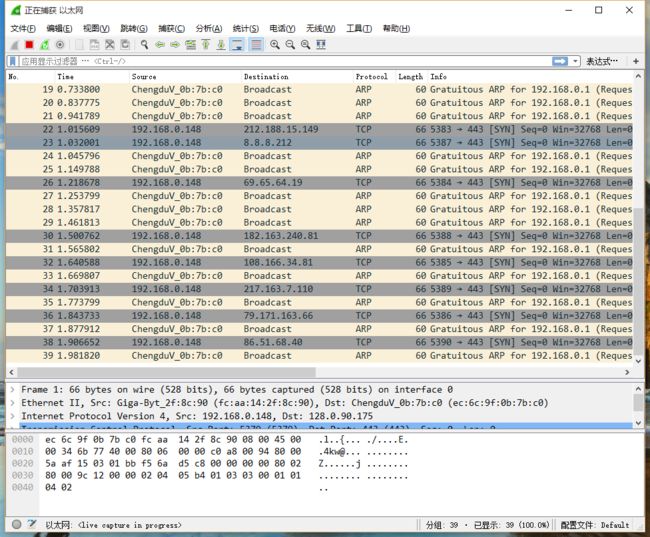Add a filter button with plus
650x537 pixels.
pyautogui.click(x=635, y=61)
